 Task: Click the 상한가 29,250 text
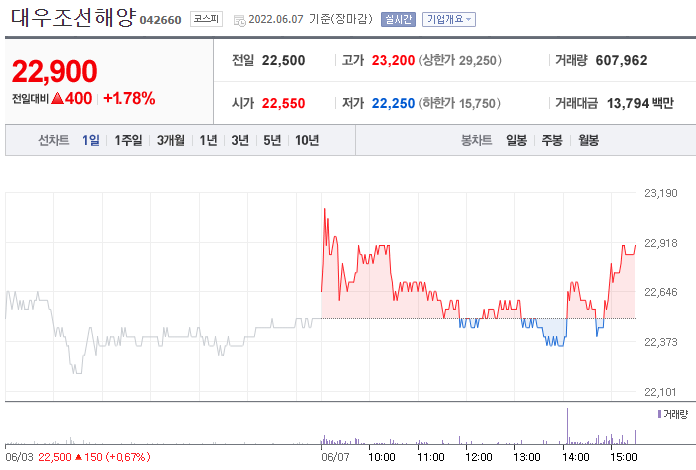460,60
